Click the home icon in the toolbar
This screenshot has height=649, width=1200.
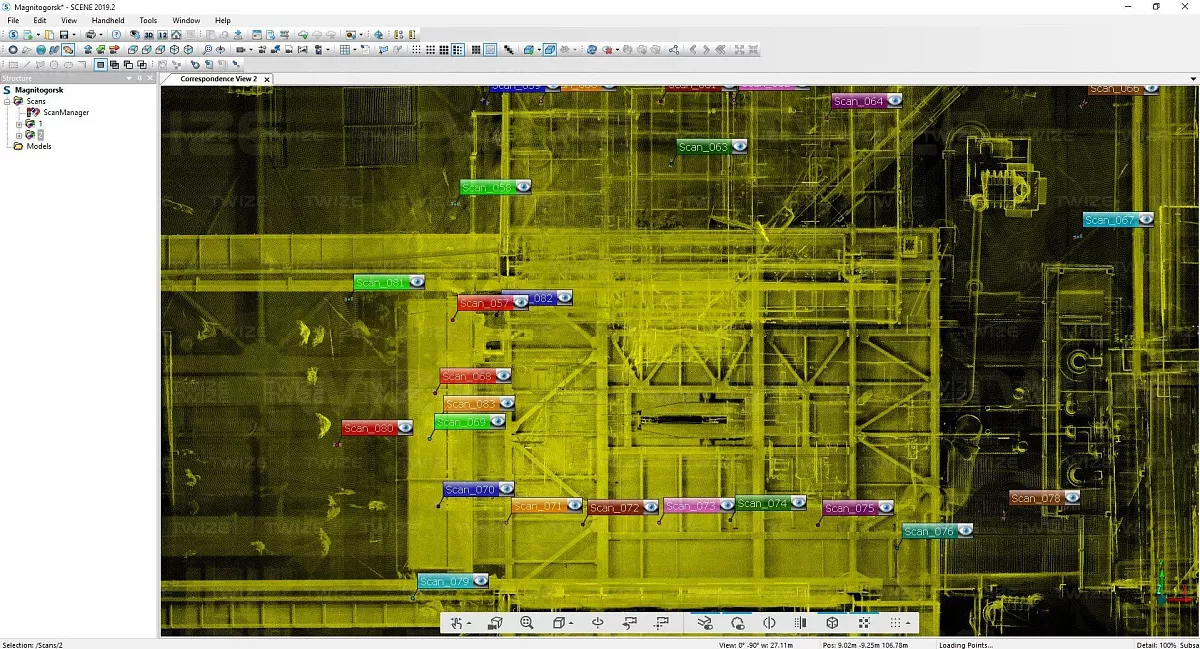pos(175,35)
